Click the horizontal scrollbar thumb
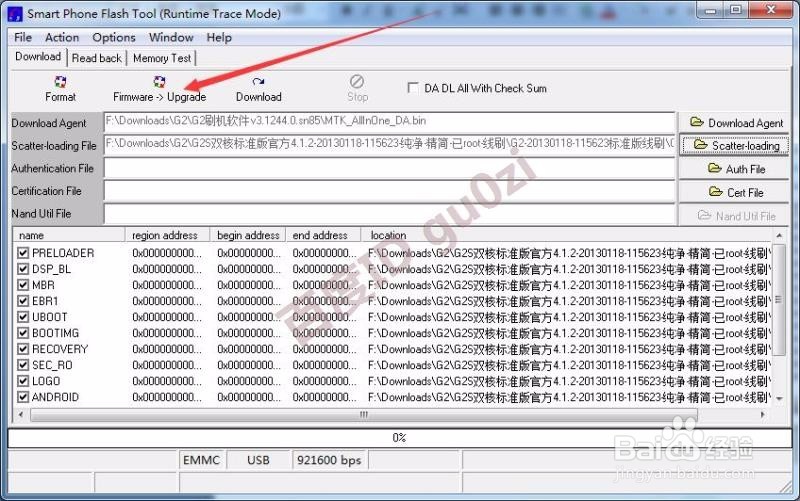The image size is (800, 501). click(364, 415)
